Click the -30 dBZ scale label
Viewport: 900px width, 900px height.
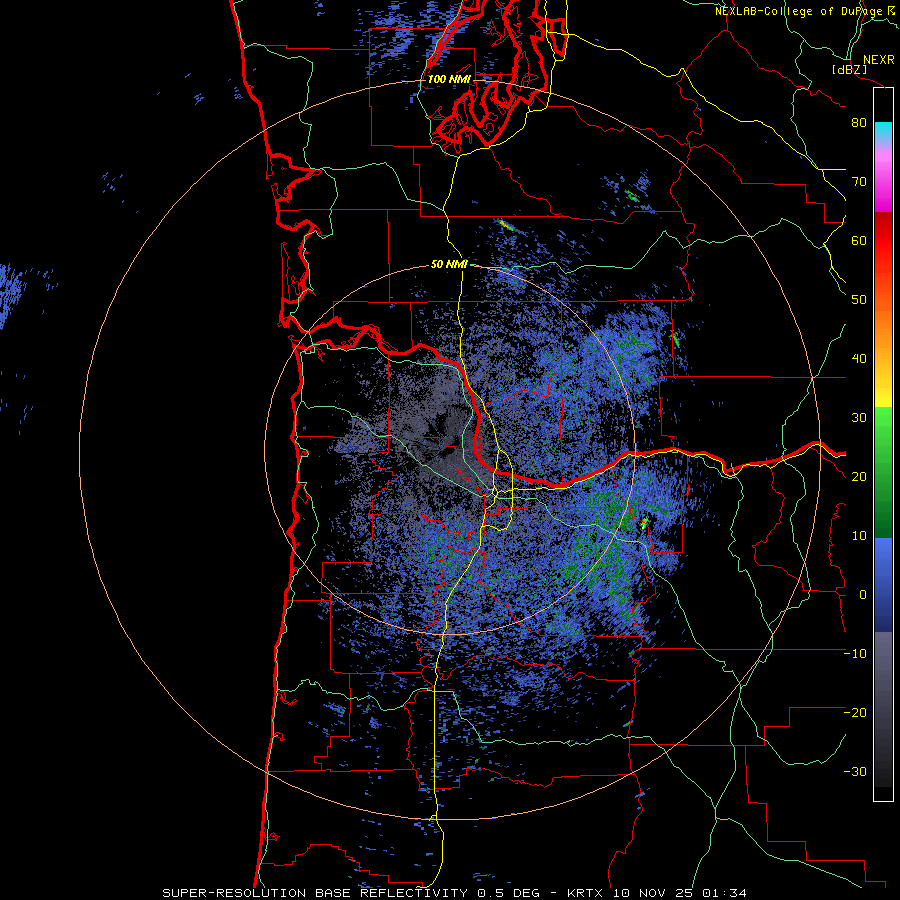[855, 772]
